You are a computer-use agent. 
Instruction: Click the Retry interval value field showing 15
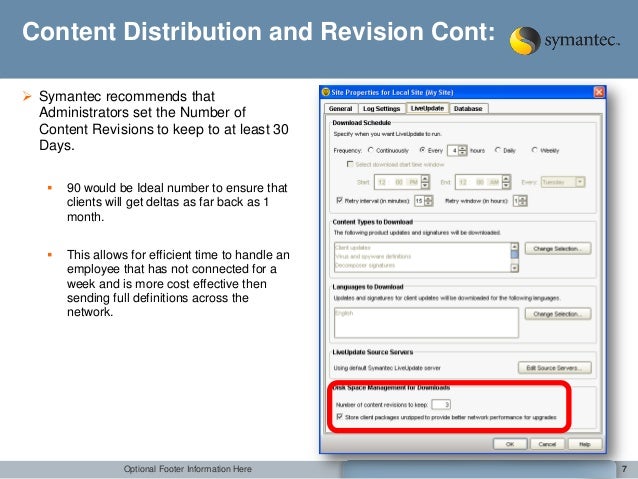click(419, 201)
